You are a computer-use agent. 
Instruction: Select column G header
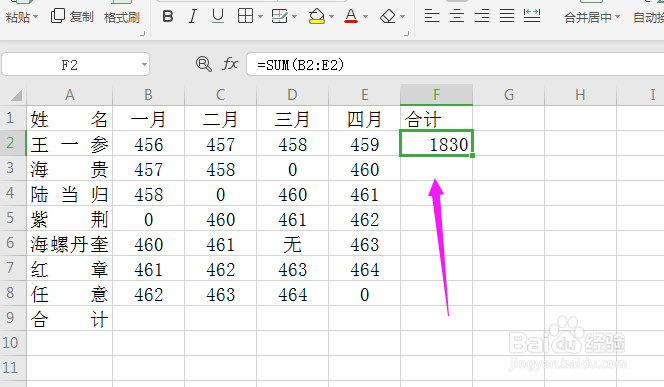(509, 95)
